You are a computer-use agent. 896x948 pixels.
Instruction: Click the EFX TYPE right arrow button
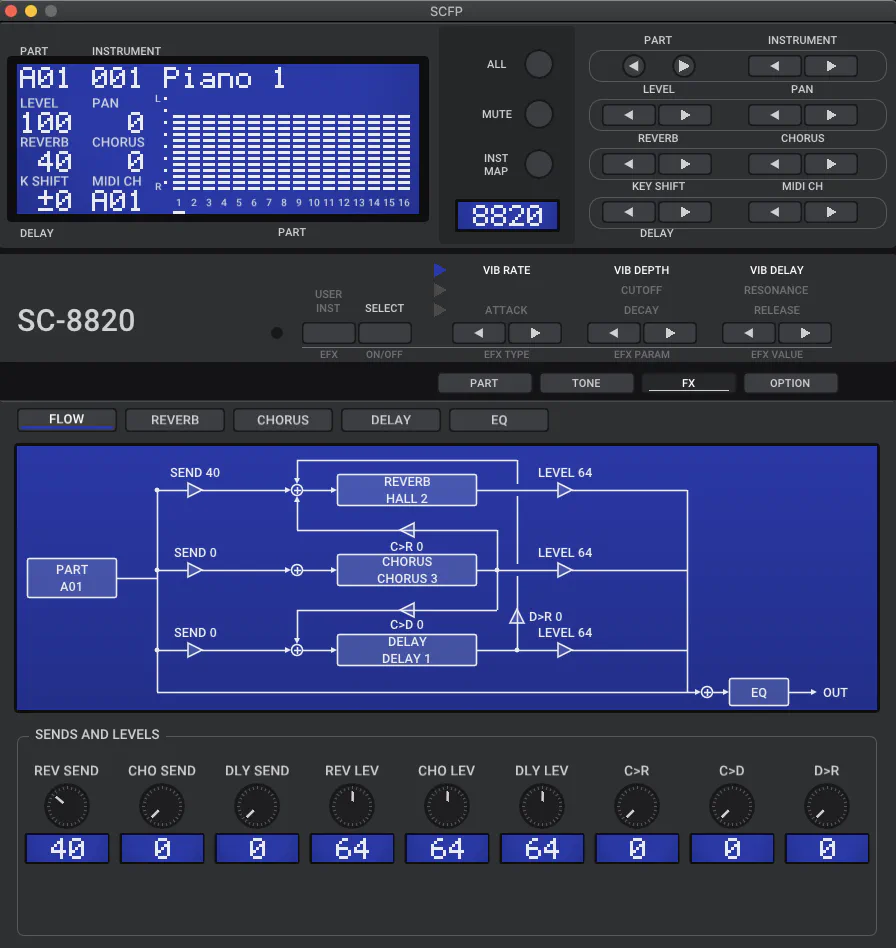coord(534,333)
